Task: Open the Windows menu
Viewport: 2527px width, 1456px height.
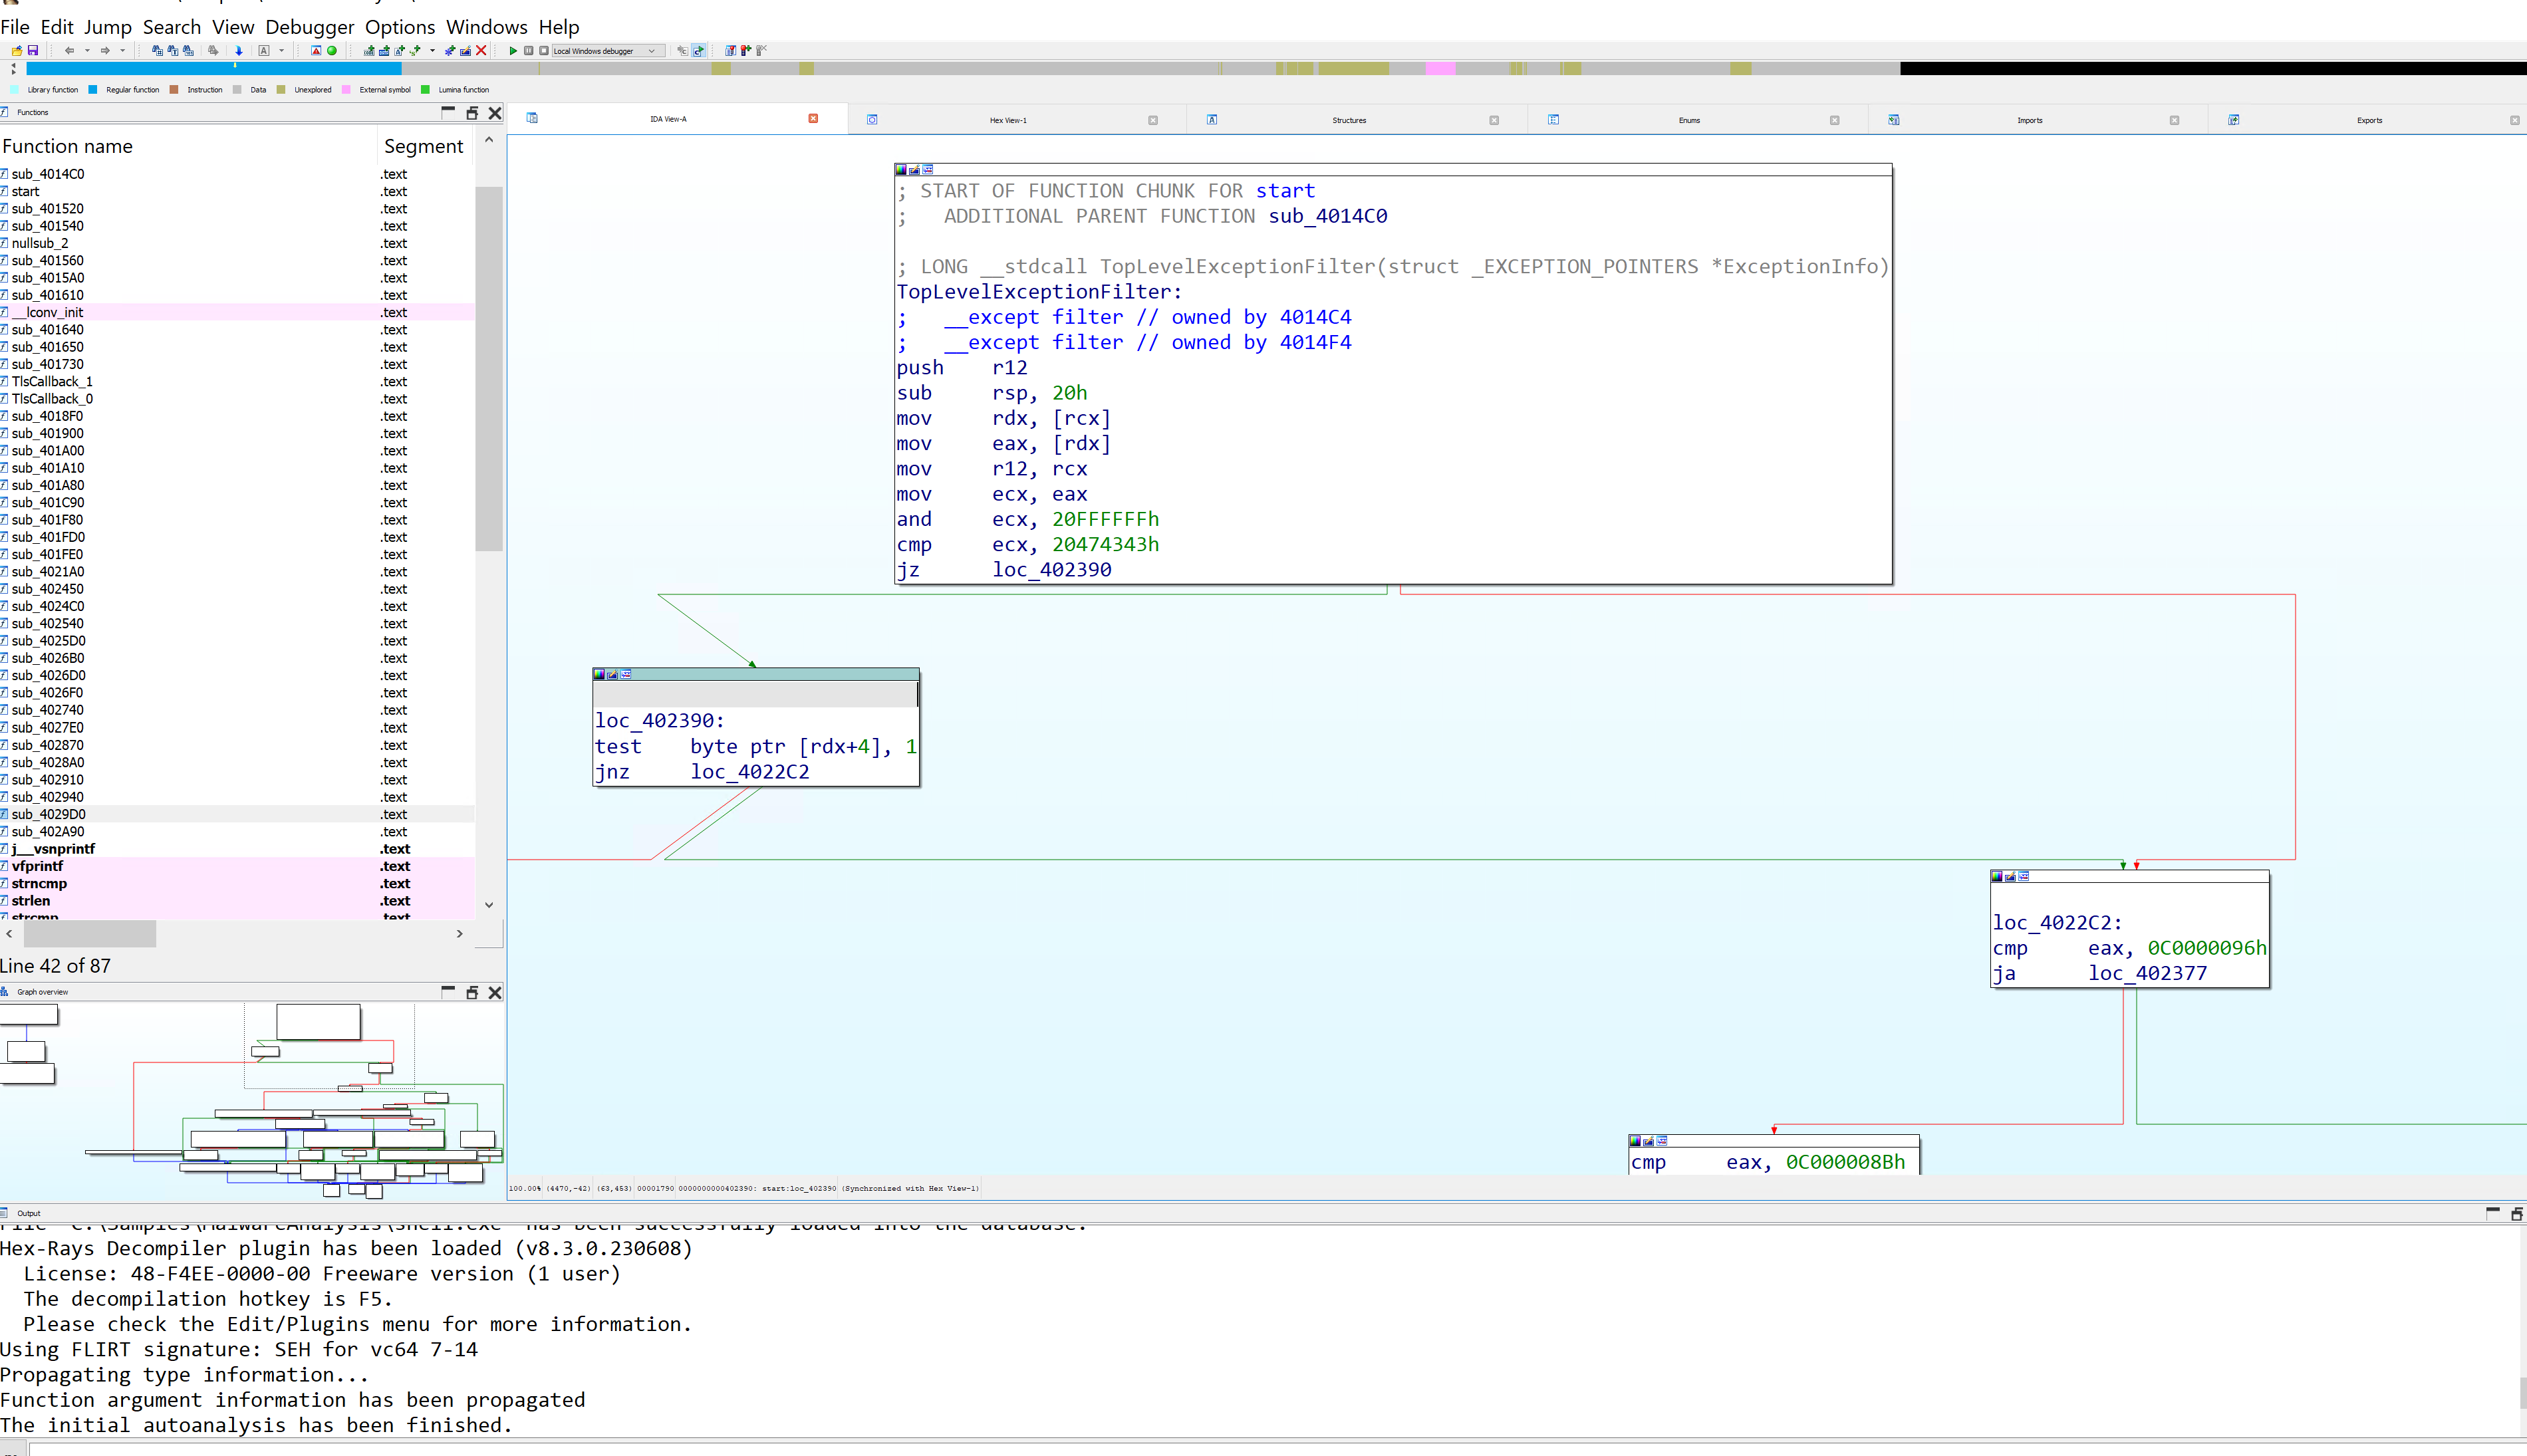Action: (x=486, y=27)
